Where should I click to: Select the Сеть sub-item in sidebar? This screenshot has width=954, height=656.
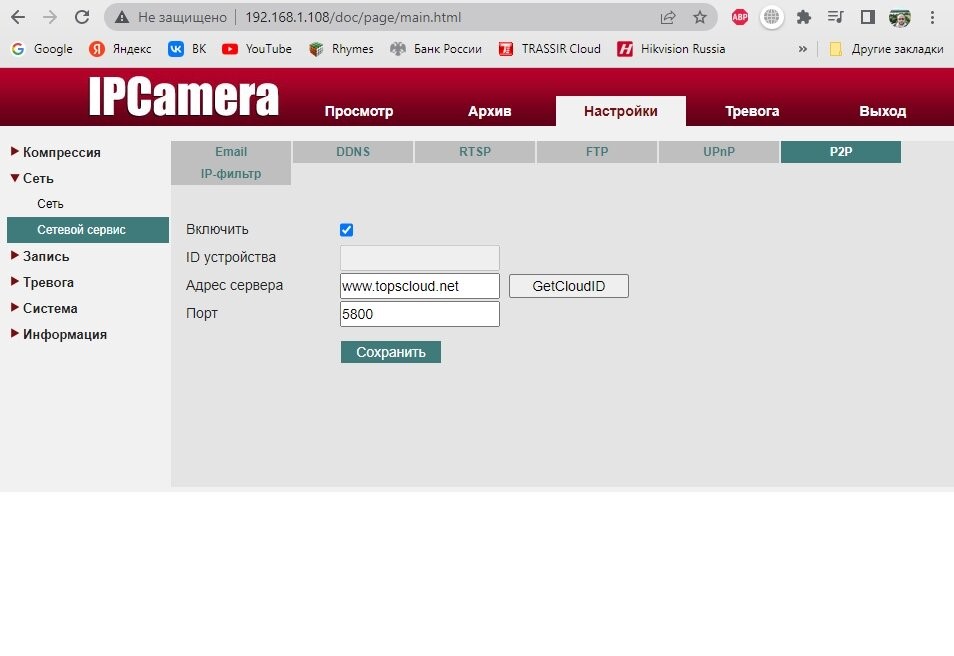coord(50,204)
